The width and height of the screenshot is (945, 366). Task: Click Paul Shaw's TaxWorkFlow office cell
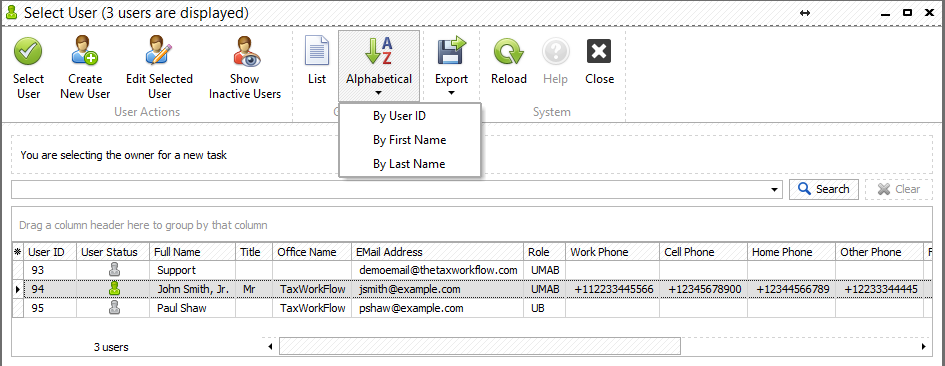pos(312,308)
